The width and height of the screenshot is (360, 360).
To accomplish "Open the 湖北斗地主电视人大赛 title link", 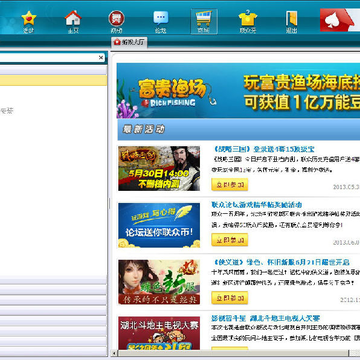I will pos(266,319).
